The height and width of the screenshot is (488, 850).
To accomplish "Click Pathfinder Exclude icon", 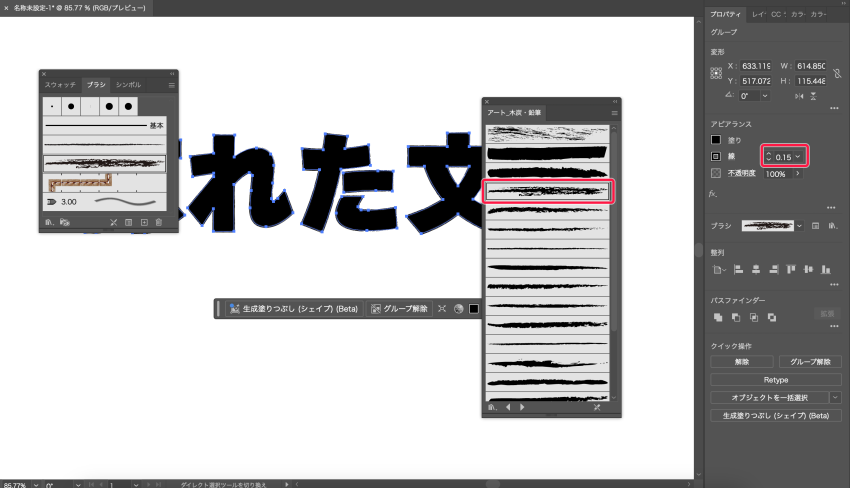I will point(771,317).
